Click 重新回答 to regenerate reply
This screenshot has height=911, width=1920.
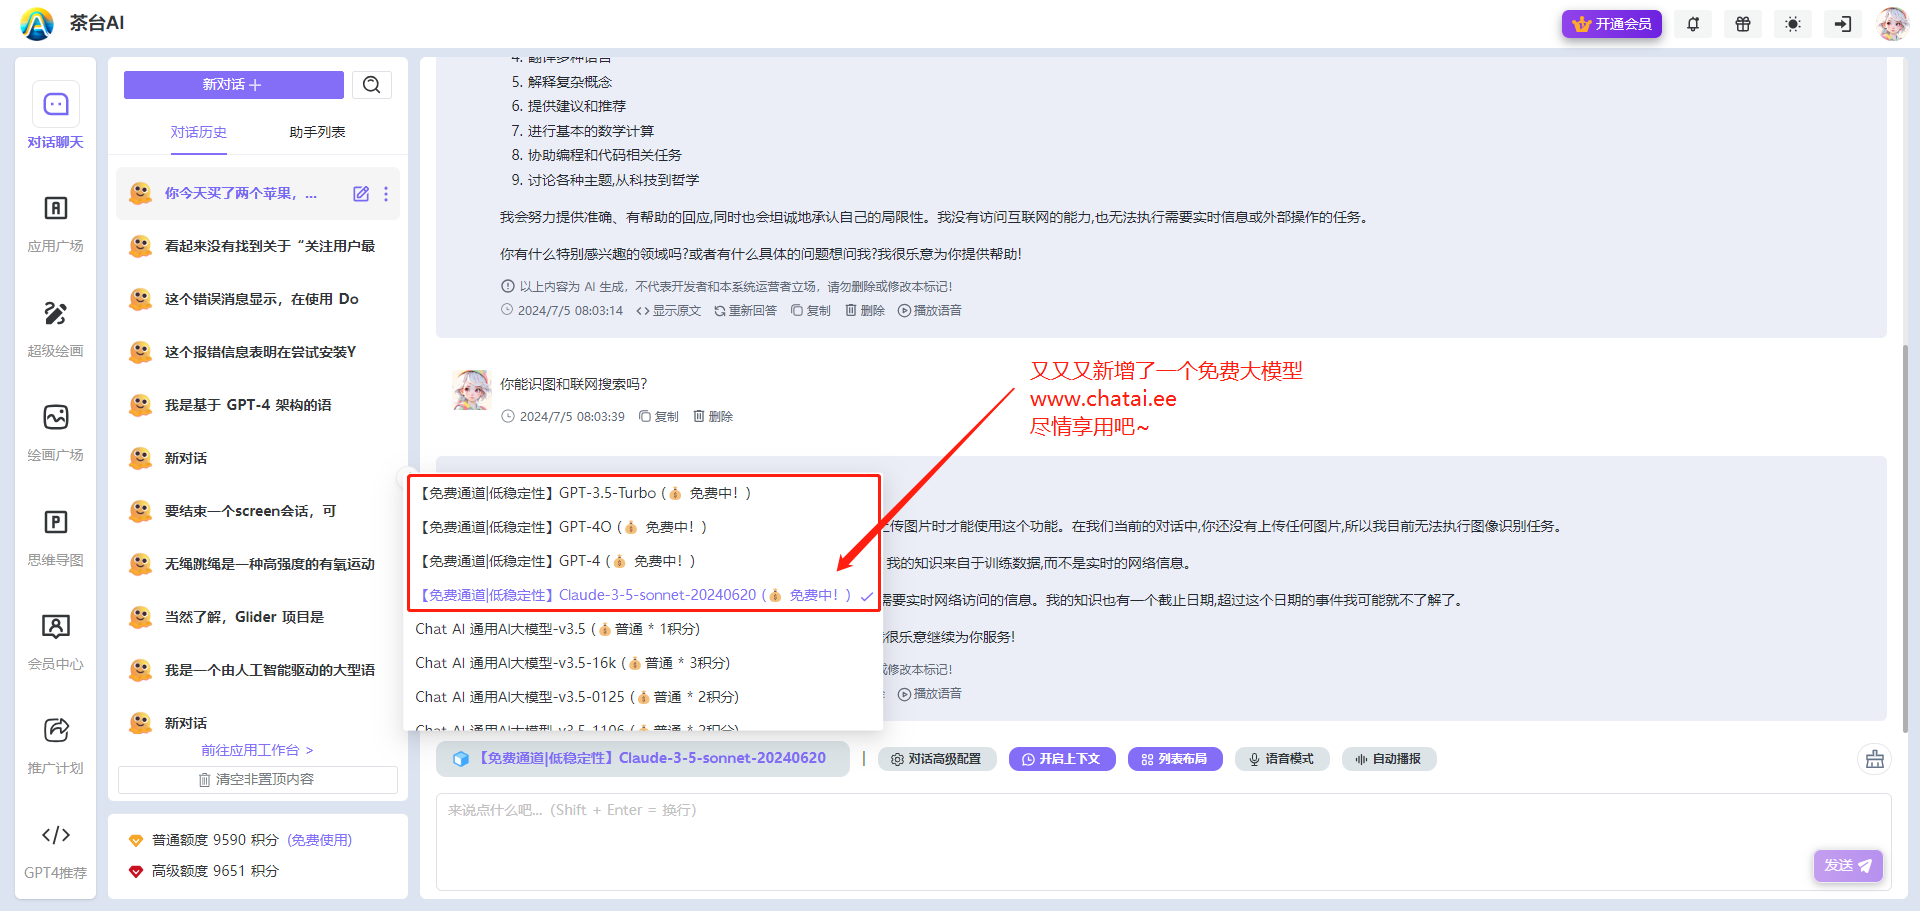(x=746, y=311)
